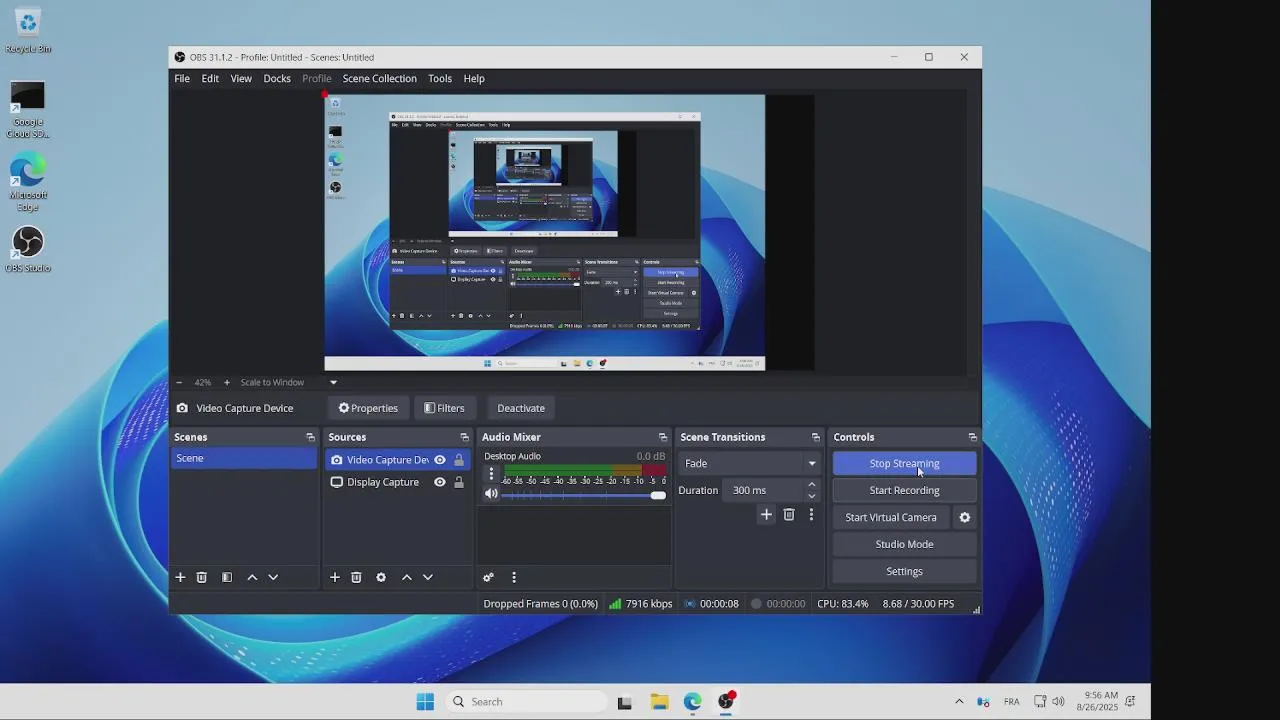Open Settings from Controls panel
1280x720 pixels.
coord(904,571)
